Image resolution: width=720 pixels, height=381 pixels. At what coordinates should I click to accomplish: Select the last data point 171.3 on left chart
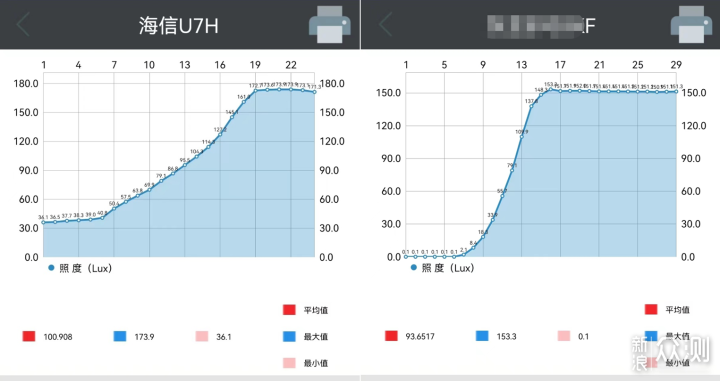pyautogui.click(x=315, y=92)
